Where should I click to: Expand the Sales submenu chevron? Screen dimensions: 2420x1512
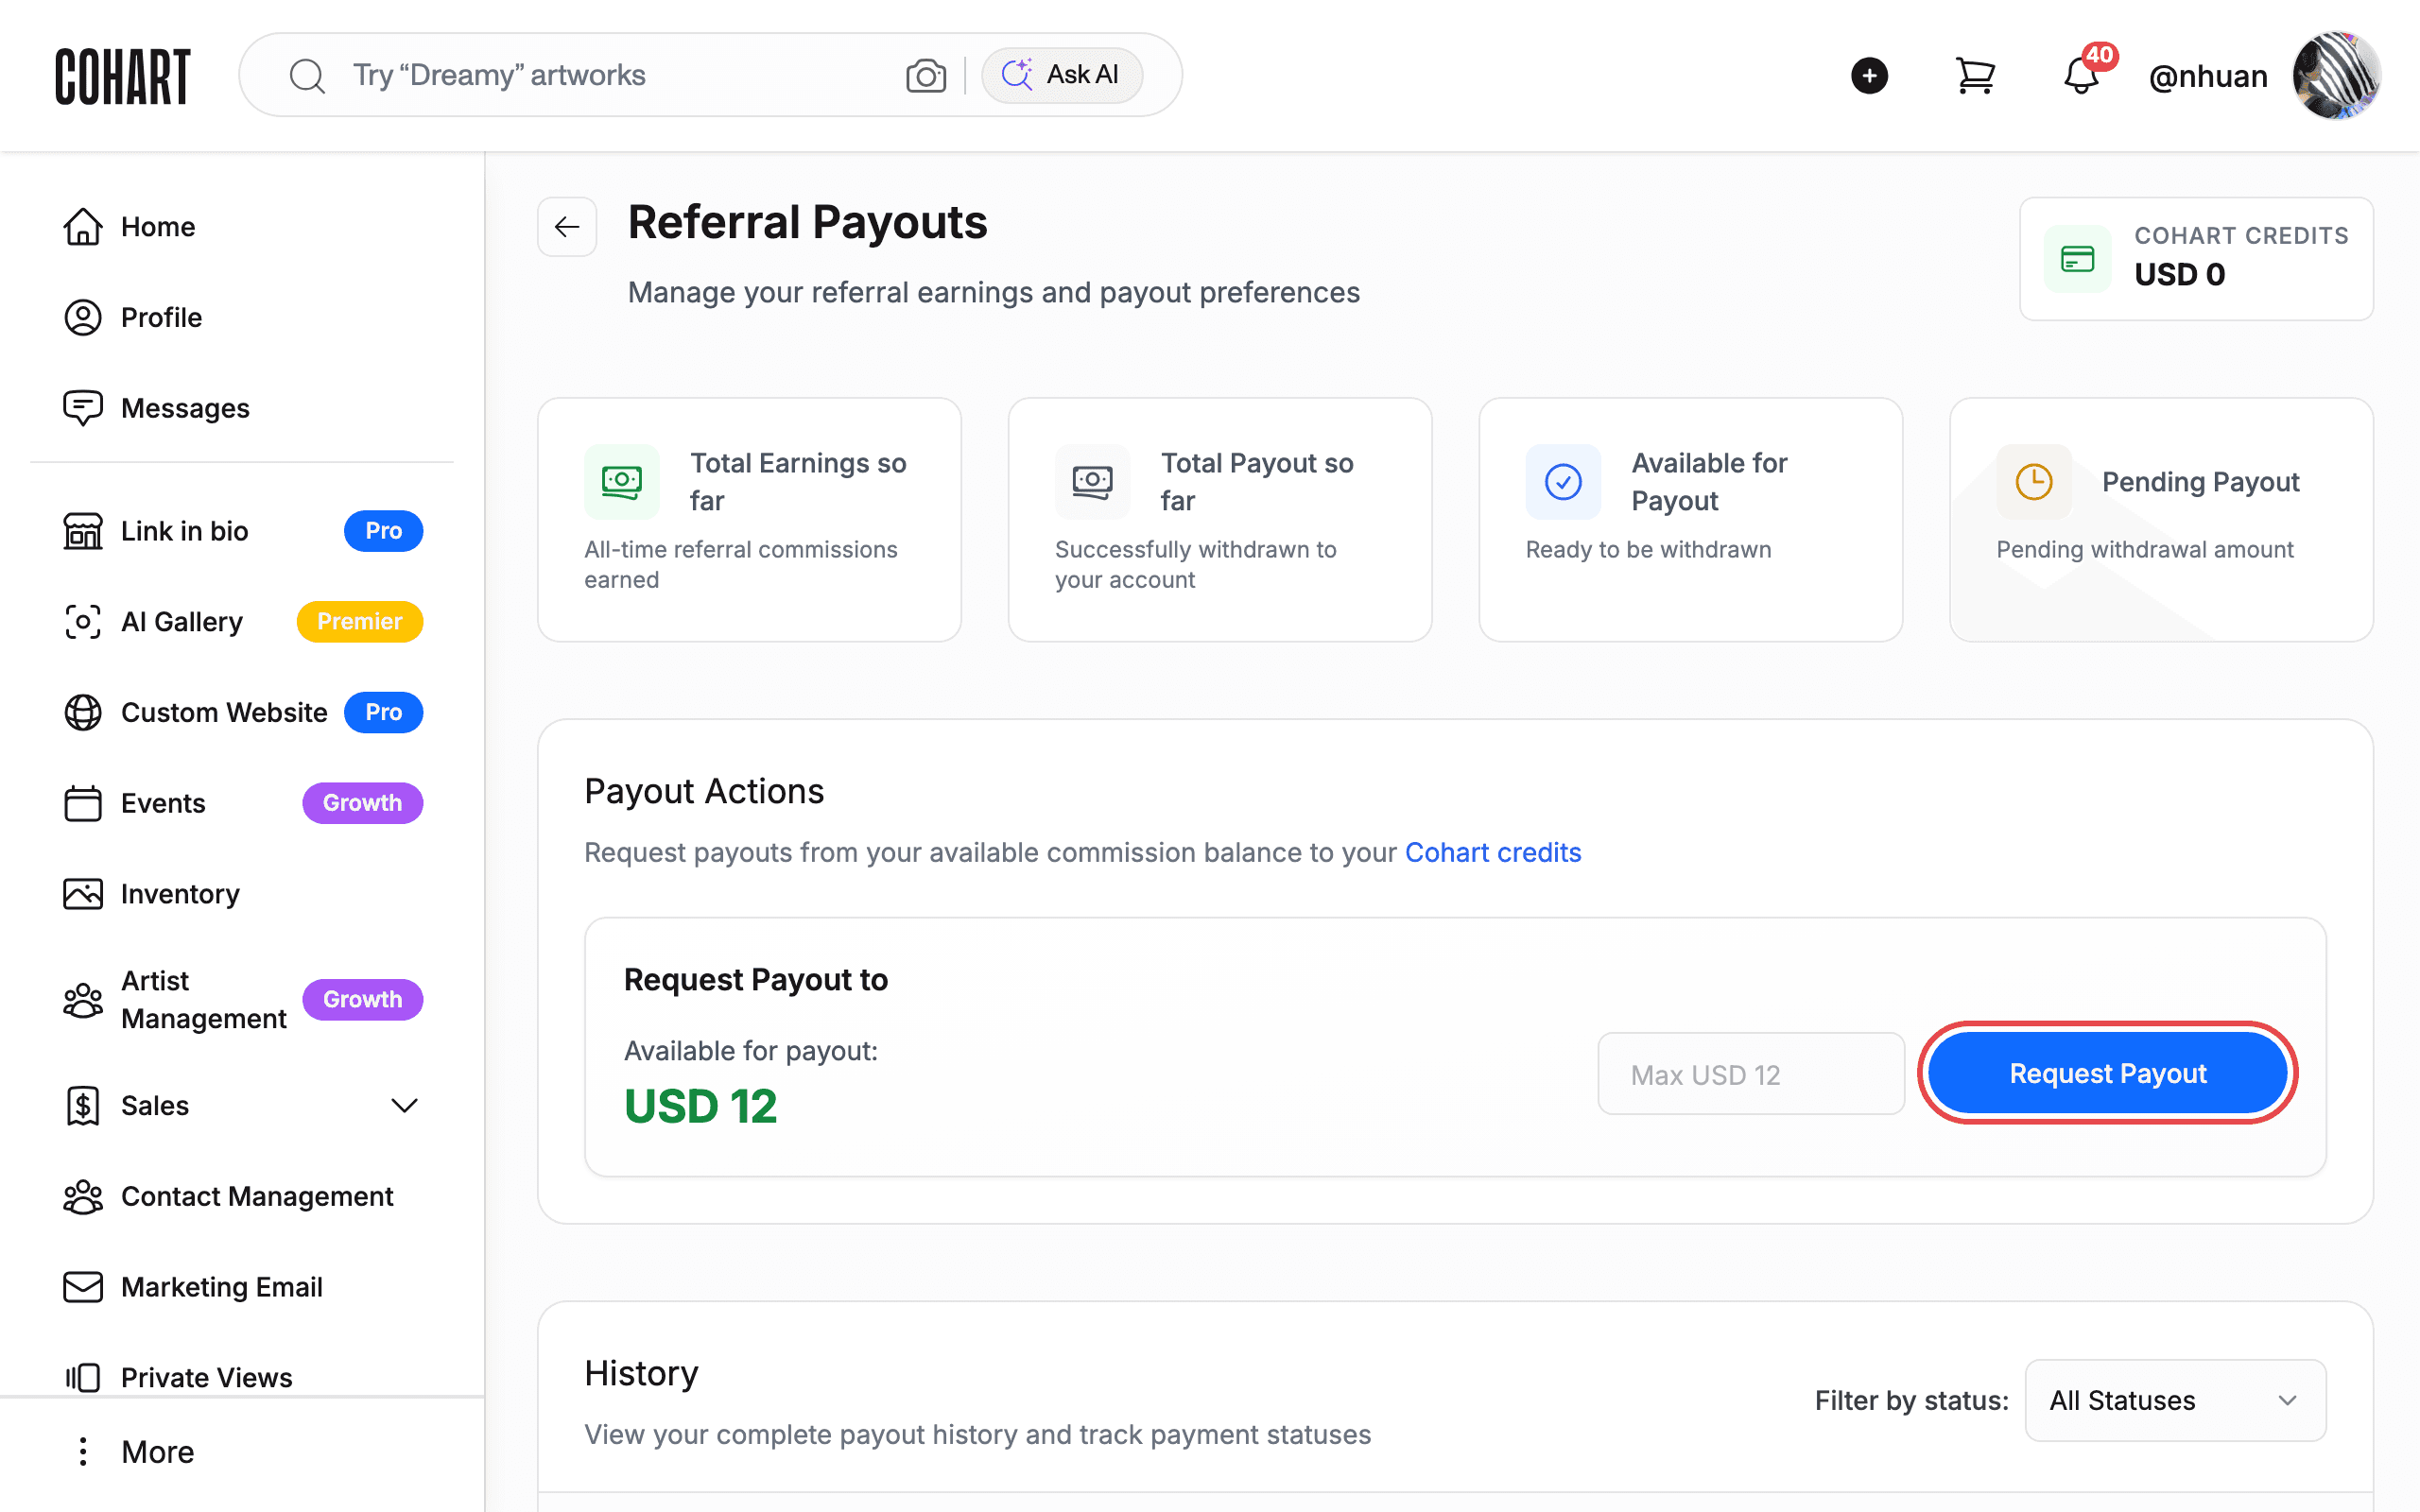click(x=404, y=1106)
